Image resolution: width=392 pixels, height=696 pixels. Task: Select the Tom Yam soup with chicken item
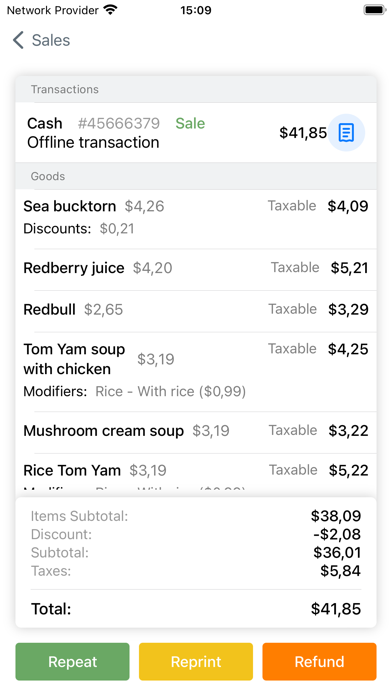point(196,372)
